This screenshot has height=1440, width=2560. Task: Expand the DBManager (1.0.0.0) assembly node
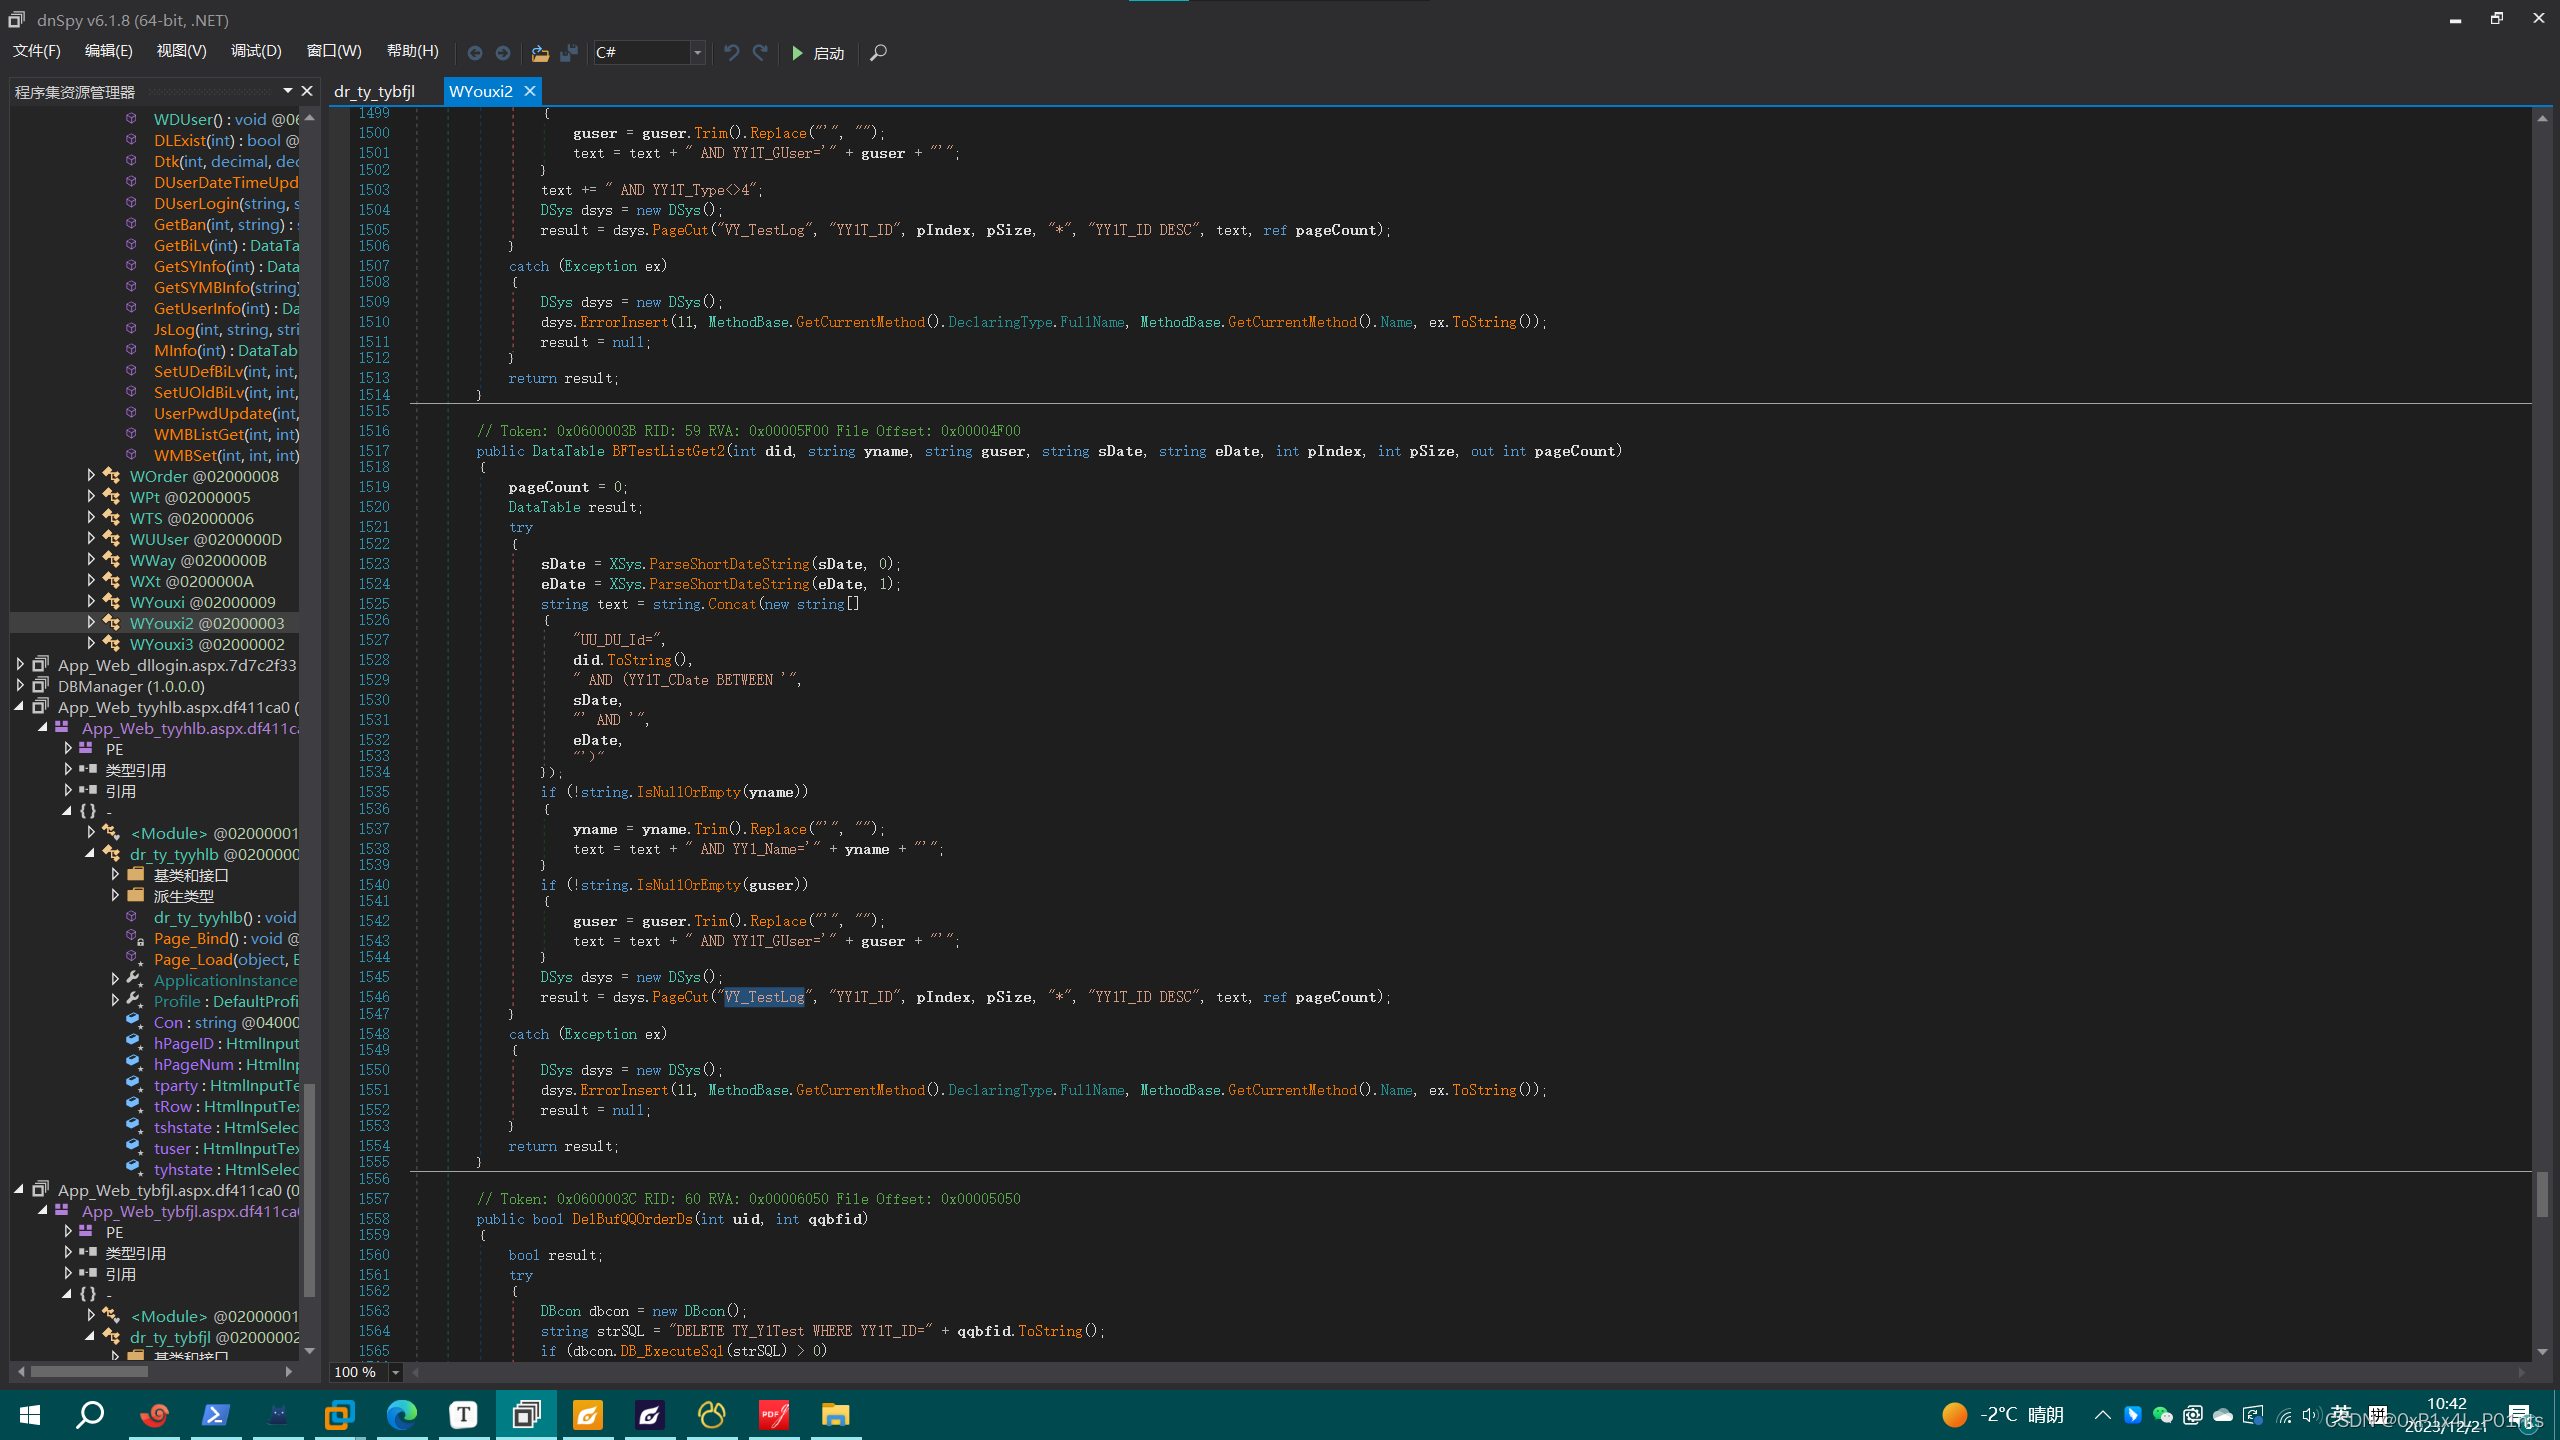19,686
